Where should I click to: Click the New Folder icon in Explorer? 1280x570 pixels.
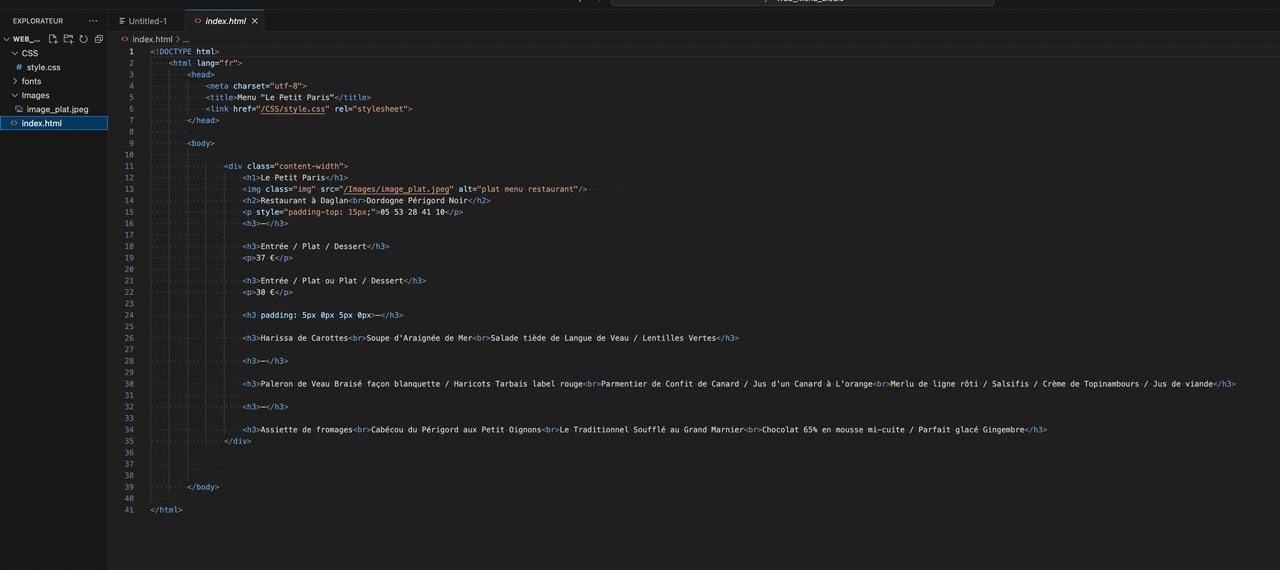tap(68, 39)
